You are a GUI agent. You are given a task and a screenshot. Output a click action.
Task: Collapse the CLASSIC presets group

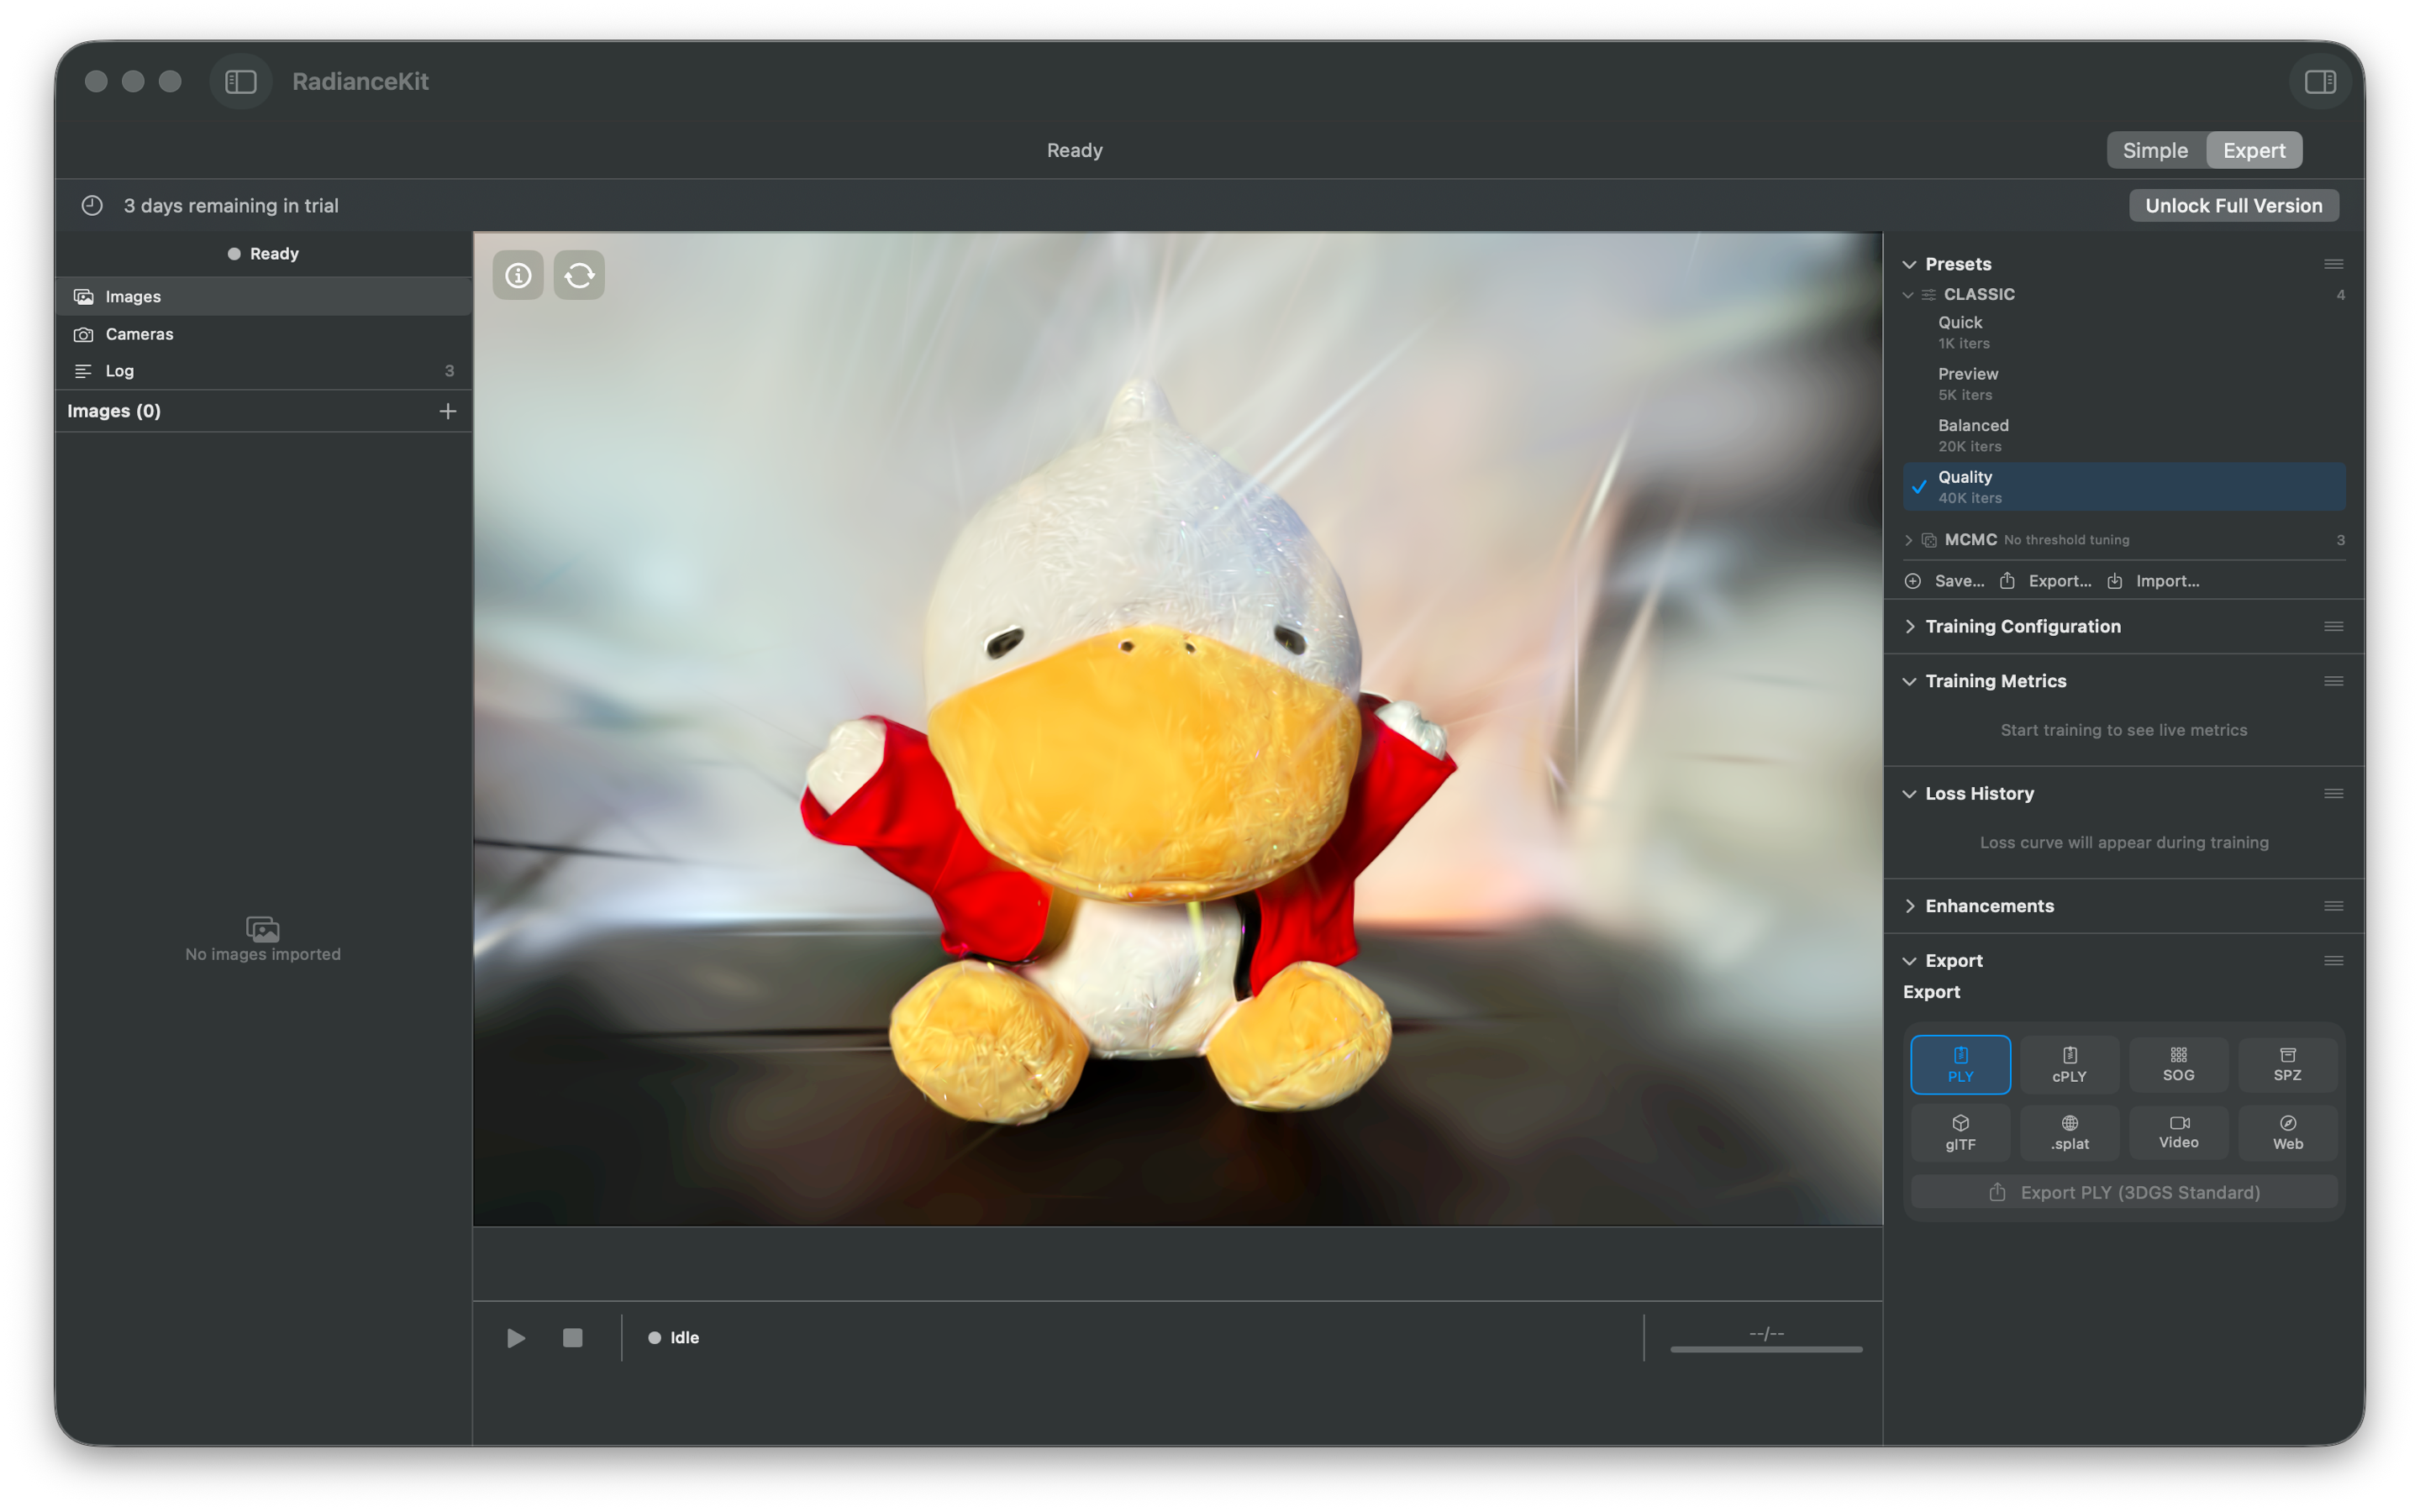[x=1909, y=294]
